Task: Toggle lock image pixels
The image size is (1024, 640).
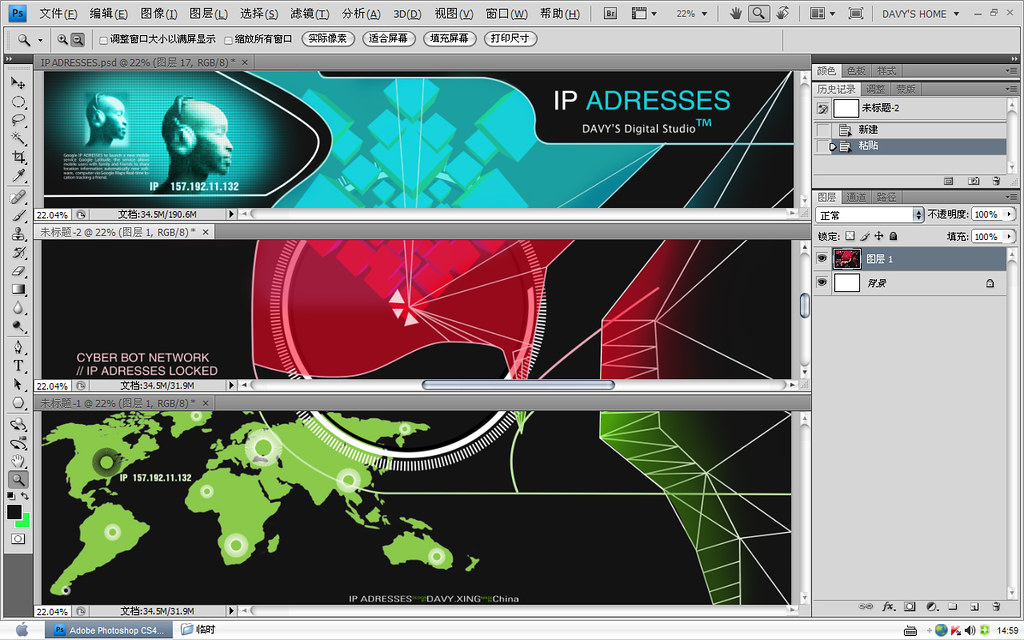Action: (865, 236)
